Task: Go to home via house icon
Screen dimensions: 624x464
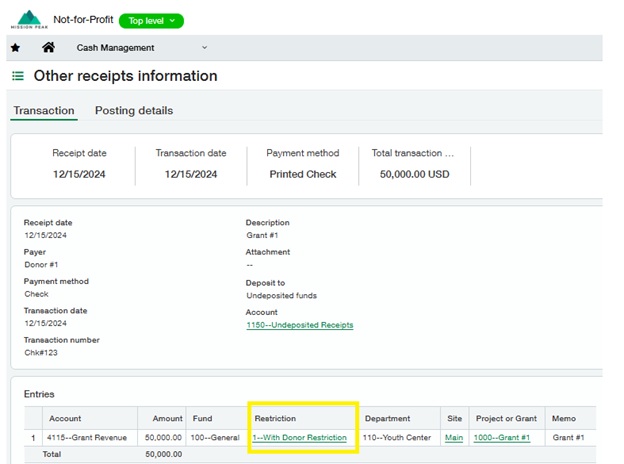Action: tap(48, 47)
